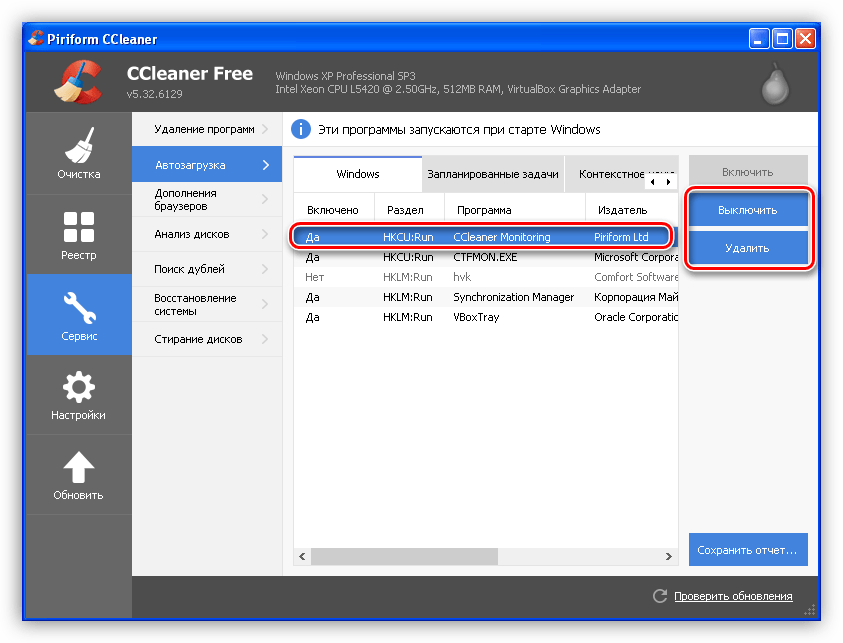Image resolution: width=843 pixels, height=643 pixels.
Task: Sort list by Программа column header
Action: (x=484, y=210)
